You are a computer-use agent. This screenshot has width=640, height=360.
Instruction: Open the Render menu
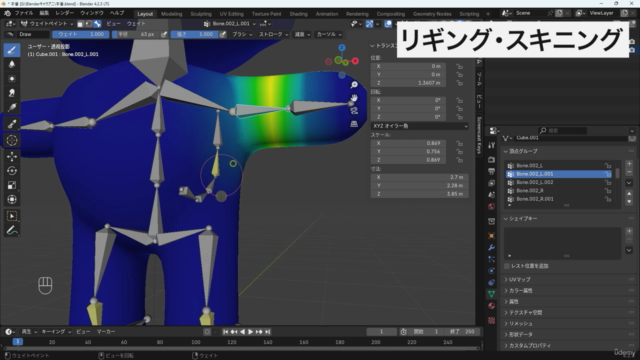pyautogui.click(x=64, y=13)
